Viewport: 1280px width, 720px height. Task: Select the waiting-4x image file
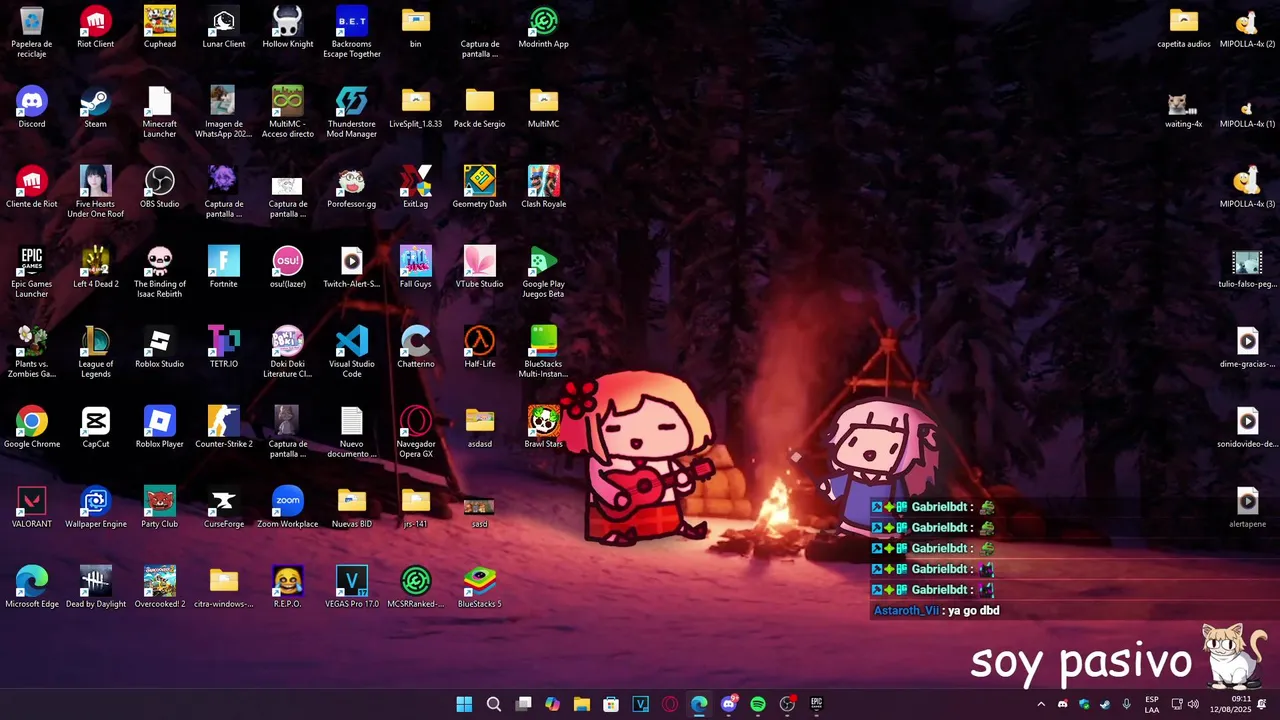click(1184, 107)
